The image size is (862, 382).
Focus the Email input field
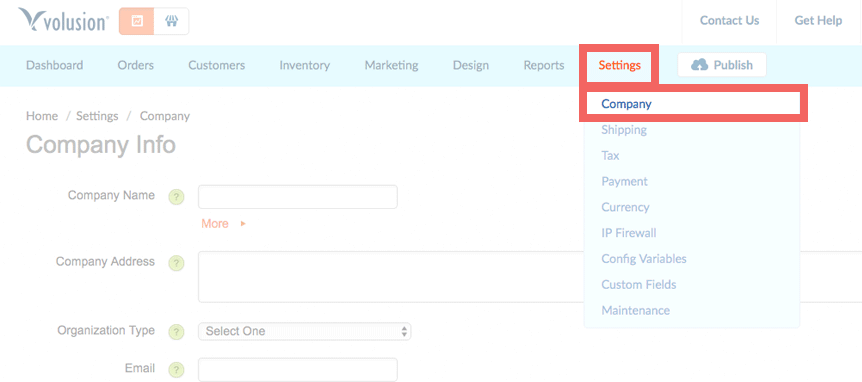tap(297, 369)
